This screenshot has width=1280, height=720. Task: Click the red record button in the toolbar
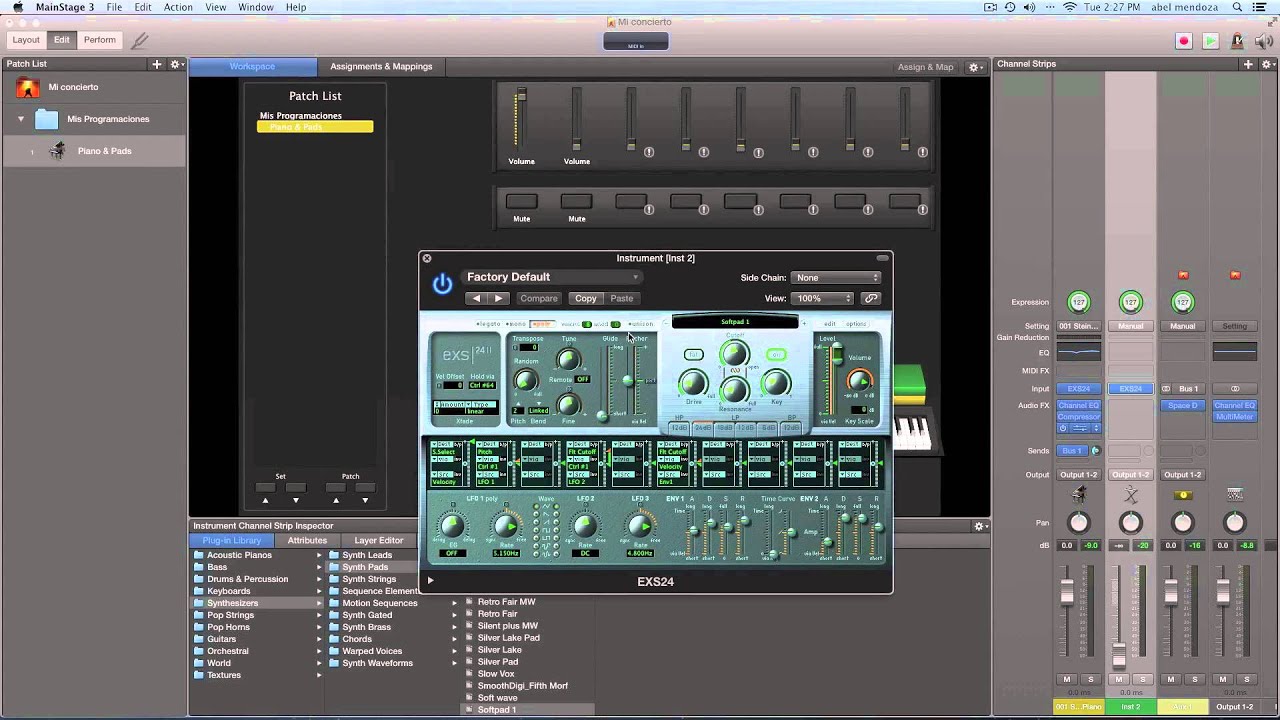click(x=1184, y=41)
